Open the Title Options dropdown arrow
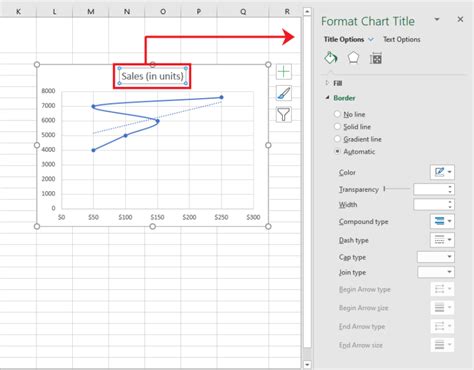The height and width of the screenshot is (370, 474). point(371,39)
